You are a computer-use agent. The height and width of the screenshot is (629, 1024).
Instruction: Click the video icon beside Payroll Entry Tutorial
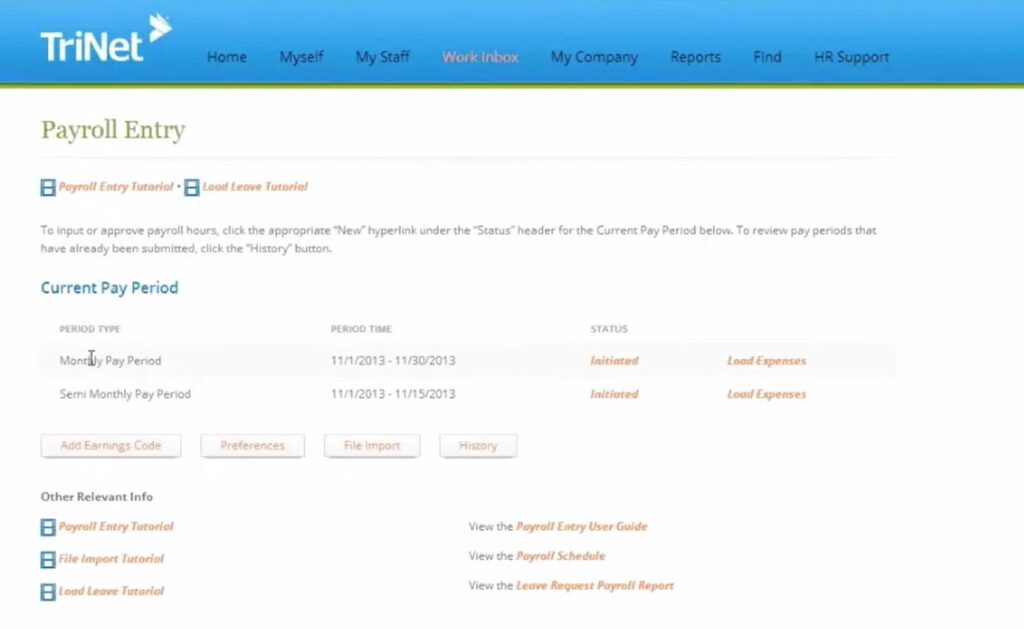47,187
